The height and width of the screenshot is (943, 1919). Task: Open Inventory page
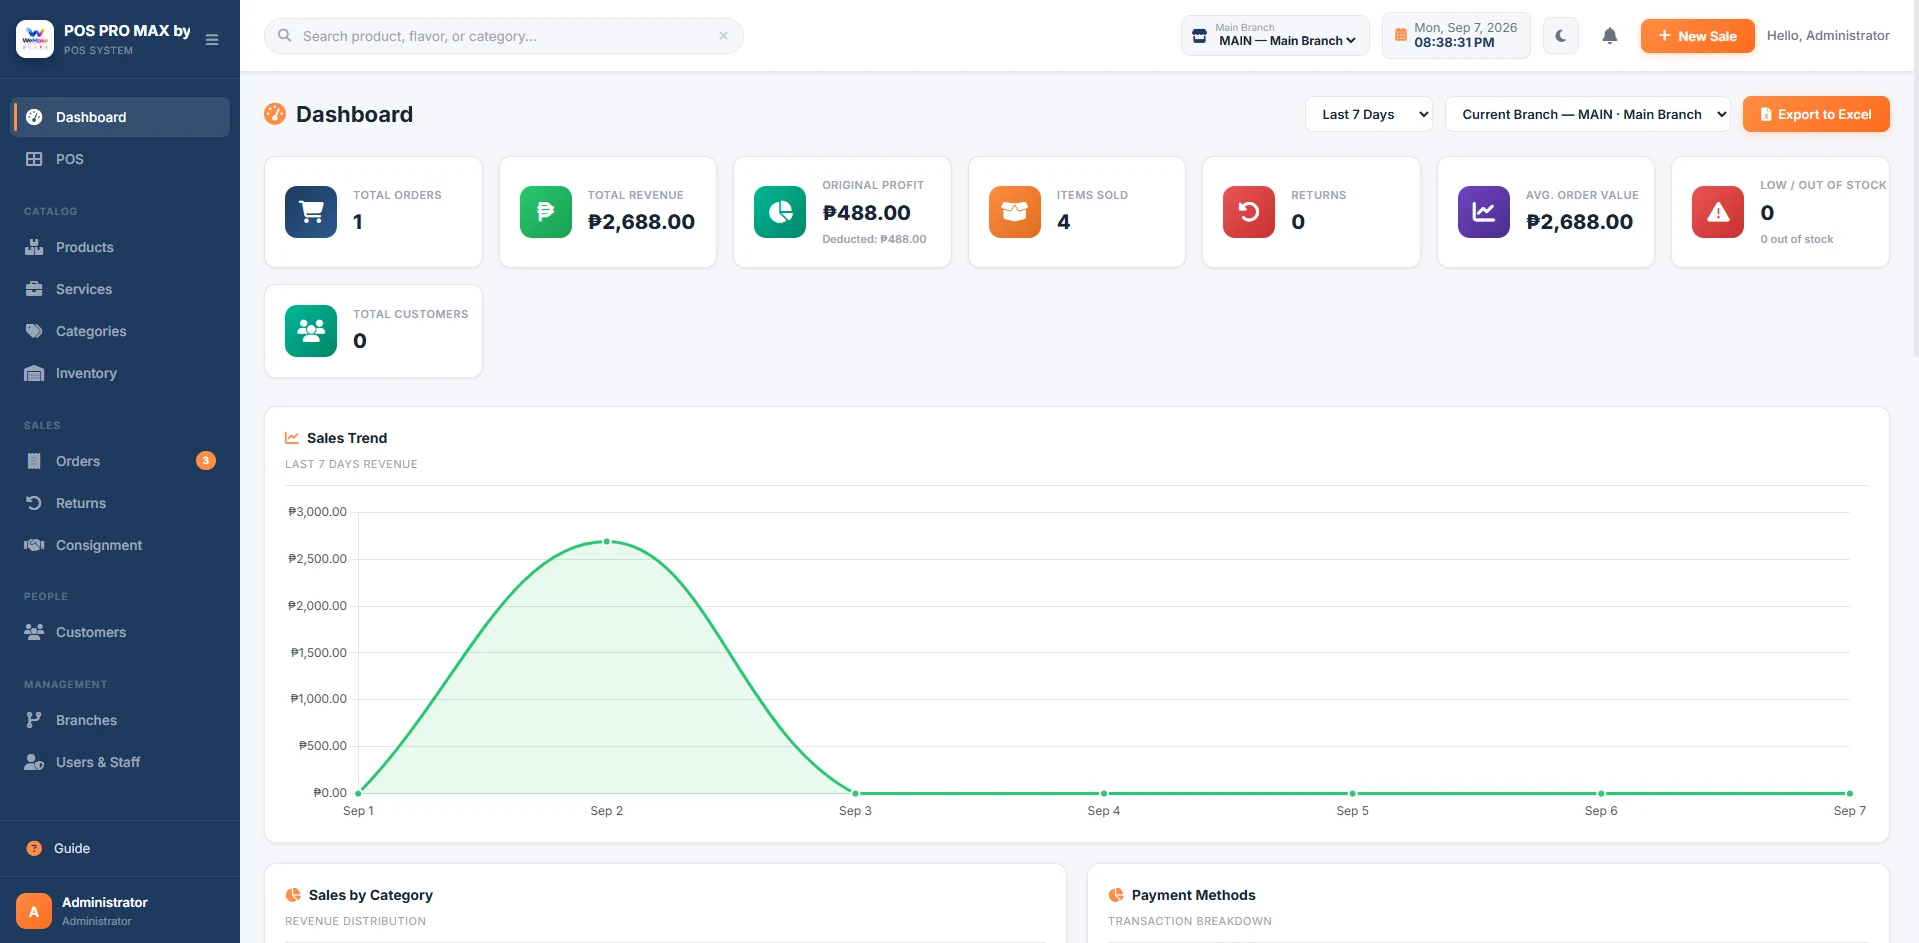tap(120, 373)
